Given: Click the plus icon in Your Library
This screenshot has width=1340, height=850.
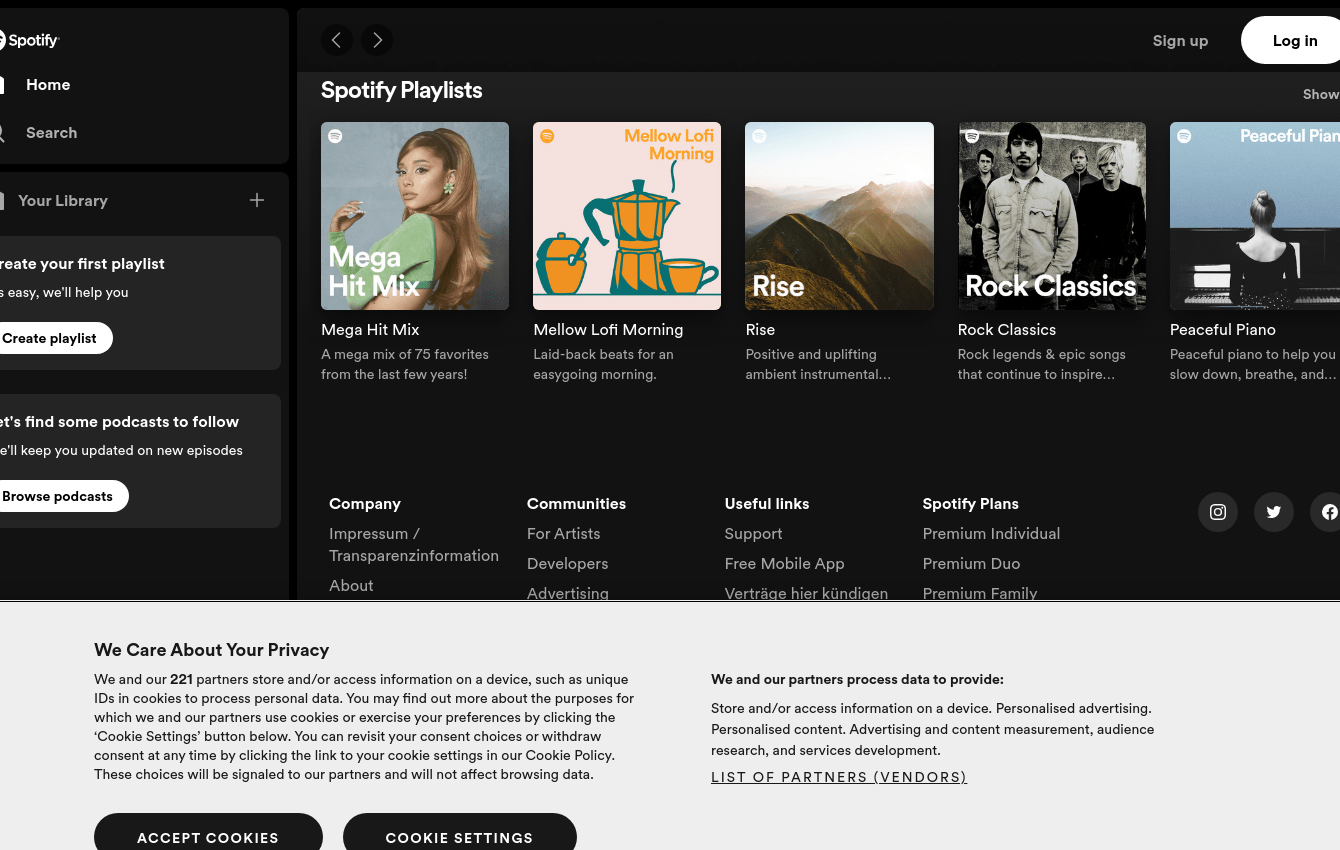Looking at the screenshot, I should 257,200.
